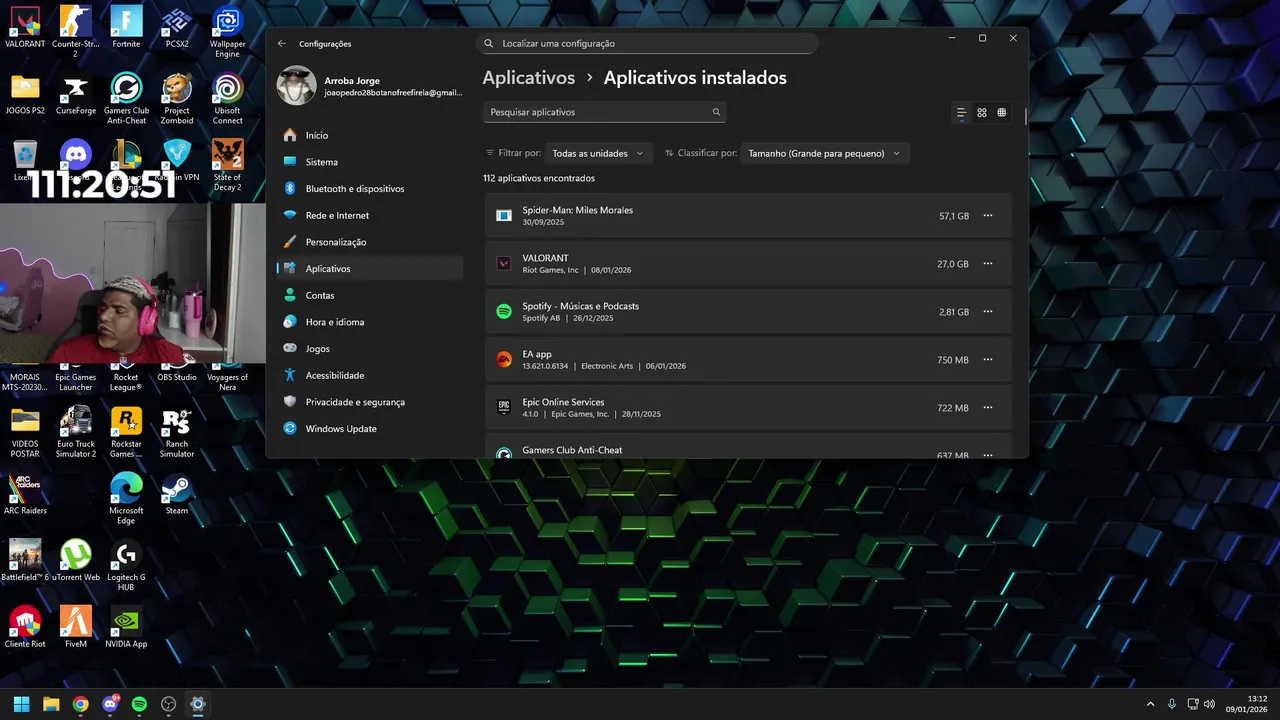
Task: Go back using Settings back arrow
Action: tap(282, 44)
